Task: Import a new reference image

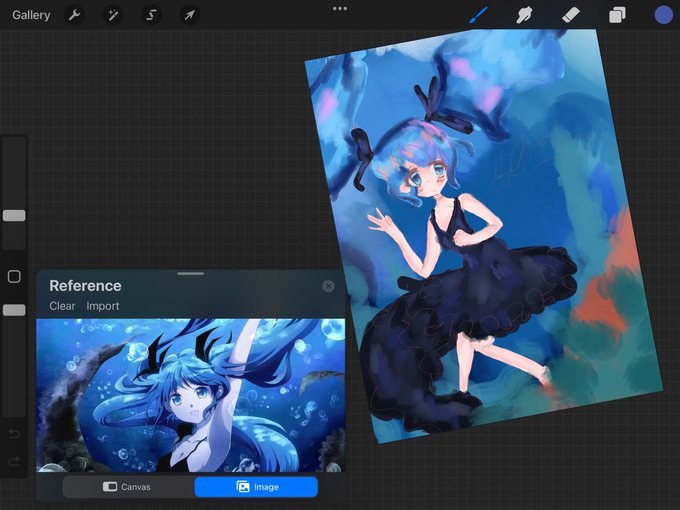Action: pos(103,306)
